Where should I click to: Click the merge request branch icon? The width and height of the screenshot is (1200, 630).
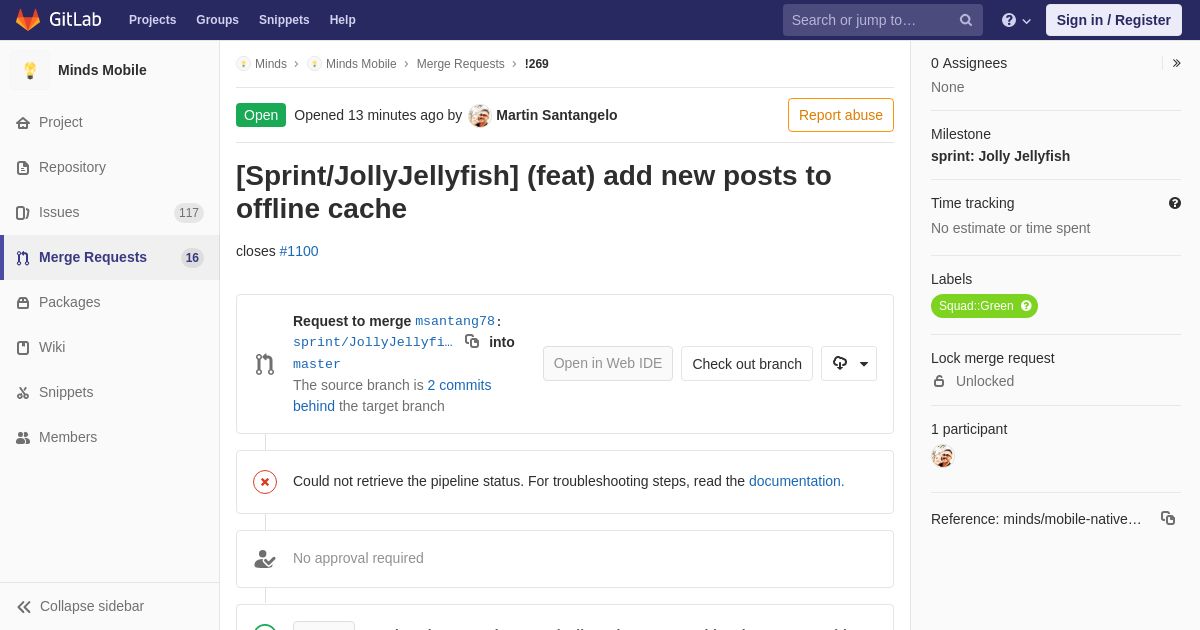[265, 364]
